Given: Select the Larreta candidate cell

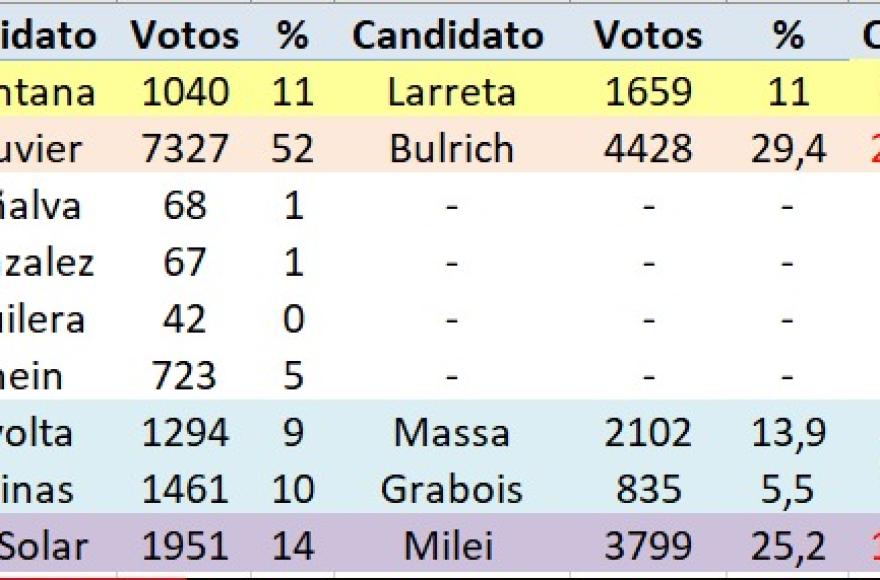Looking at the screenshot, I should (x=452, y=91).
